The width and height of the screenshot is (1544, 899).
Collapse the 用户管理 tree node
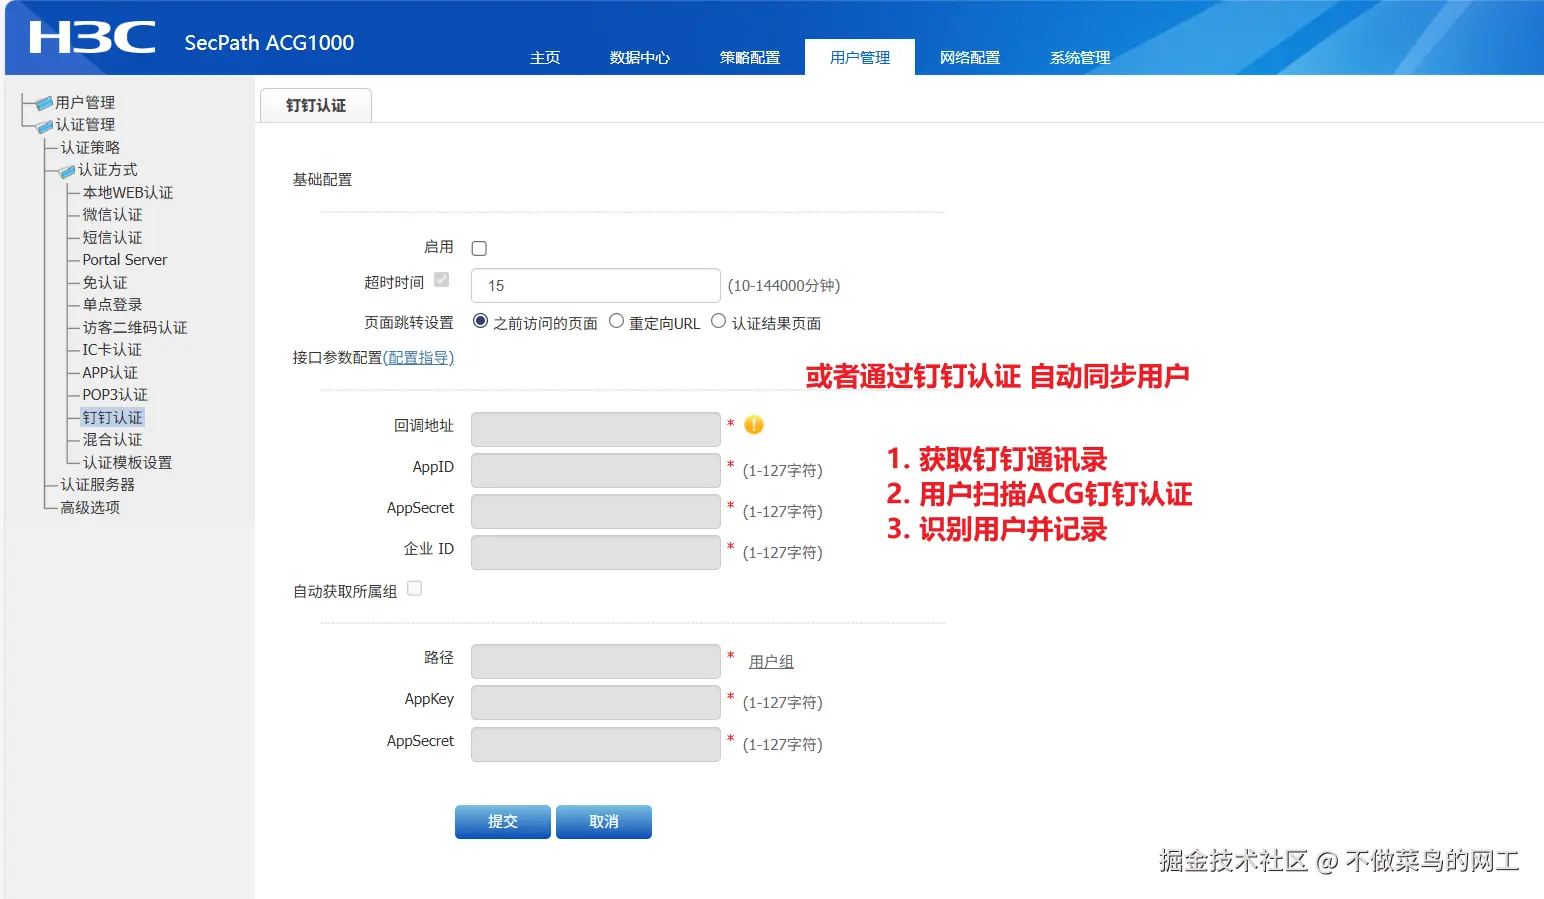pos(85,103)
